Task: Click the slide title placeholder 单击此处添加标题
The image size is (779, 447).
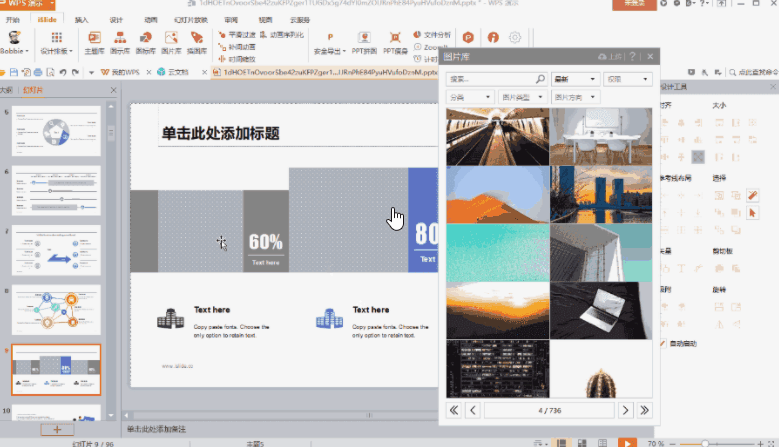Action: click(221, 133)
